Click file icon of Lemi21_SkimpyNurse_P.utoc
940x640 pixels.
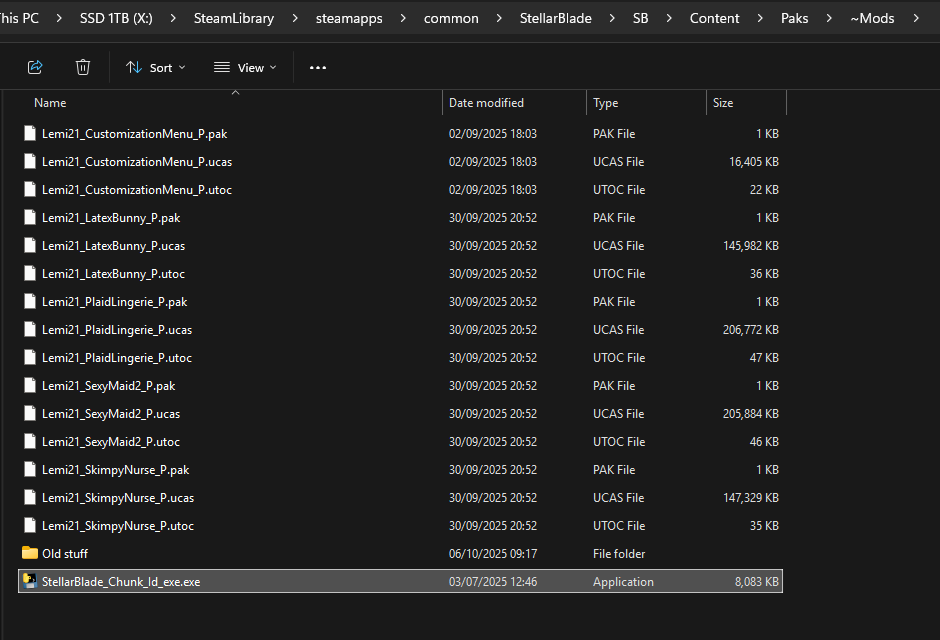point(29,525)
